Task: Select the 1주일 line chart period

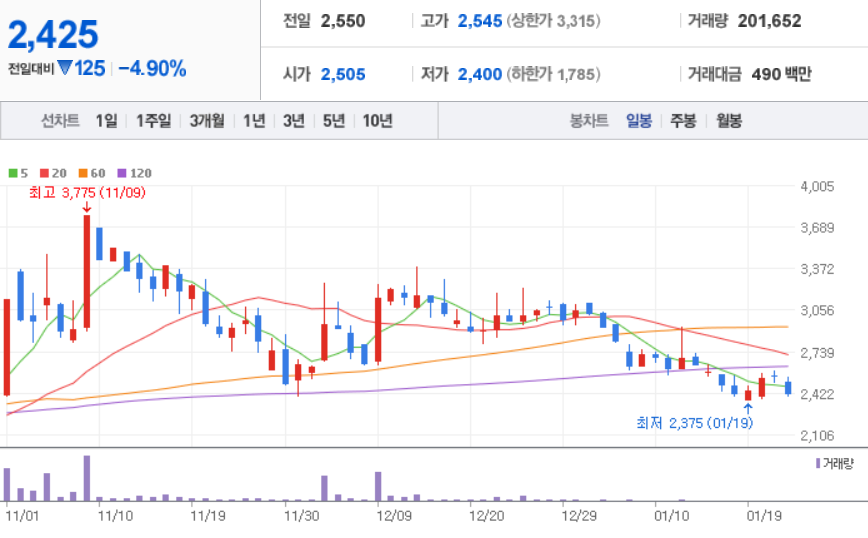Action: 153,121
